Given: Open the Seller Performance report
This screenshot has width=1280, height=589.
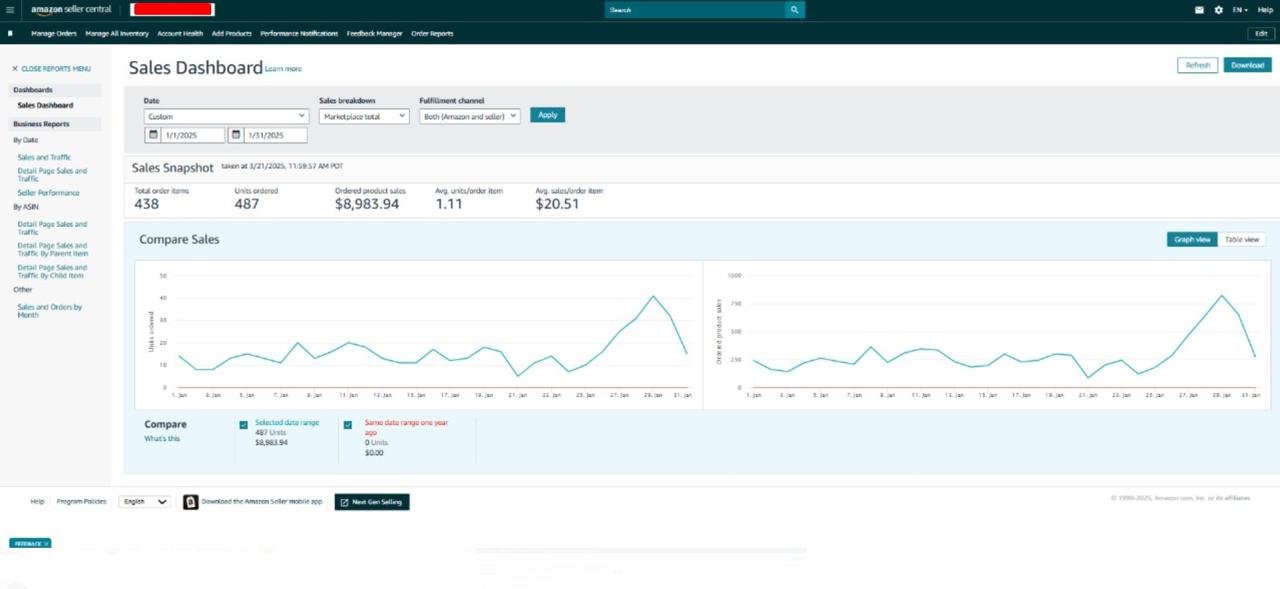Looking at the screenshot, I should [x=48, y=193].
